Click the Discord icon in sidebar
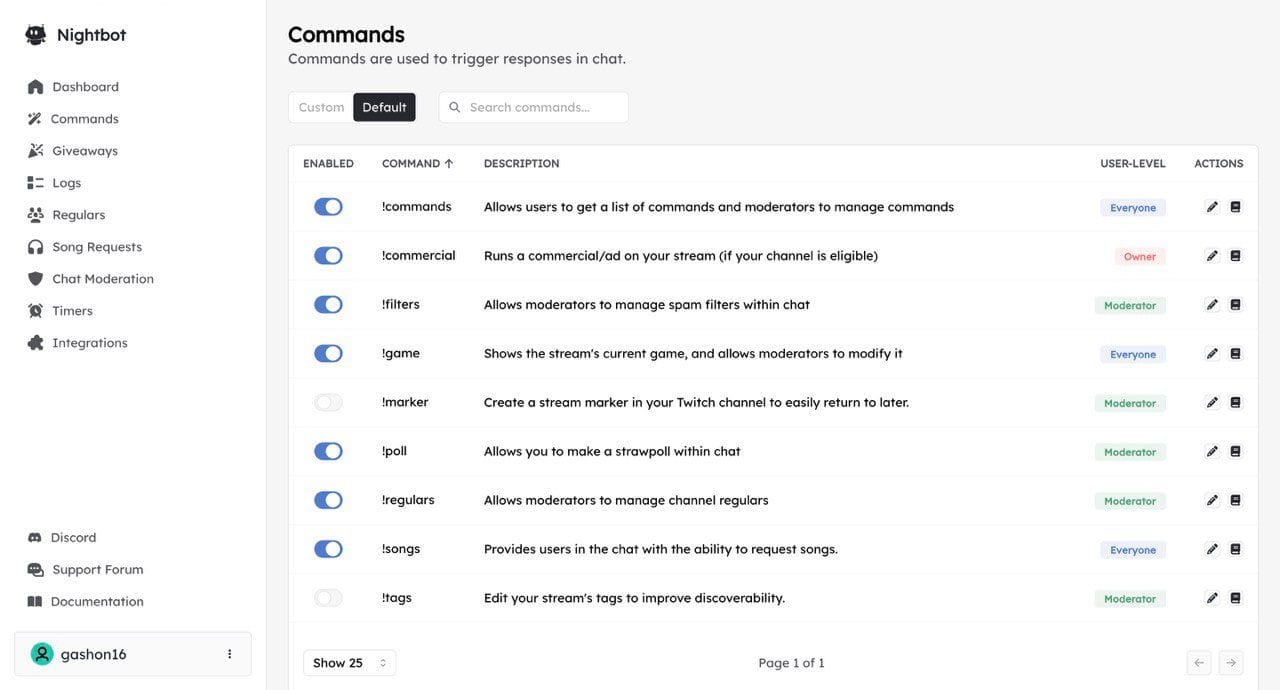 click(x=35, y=538)
